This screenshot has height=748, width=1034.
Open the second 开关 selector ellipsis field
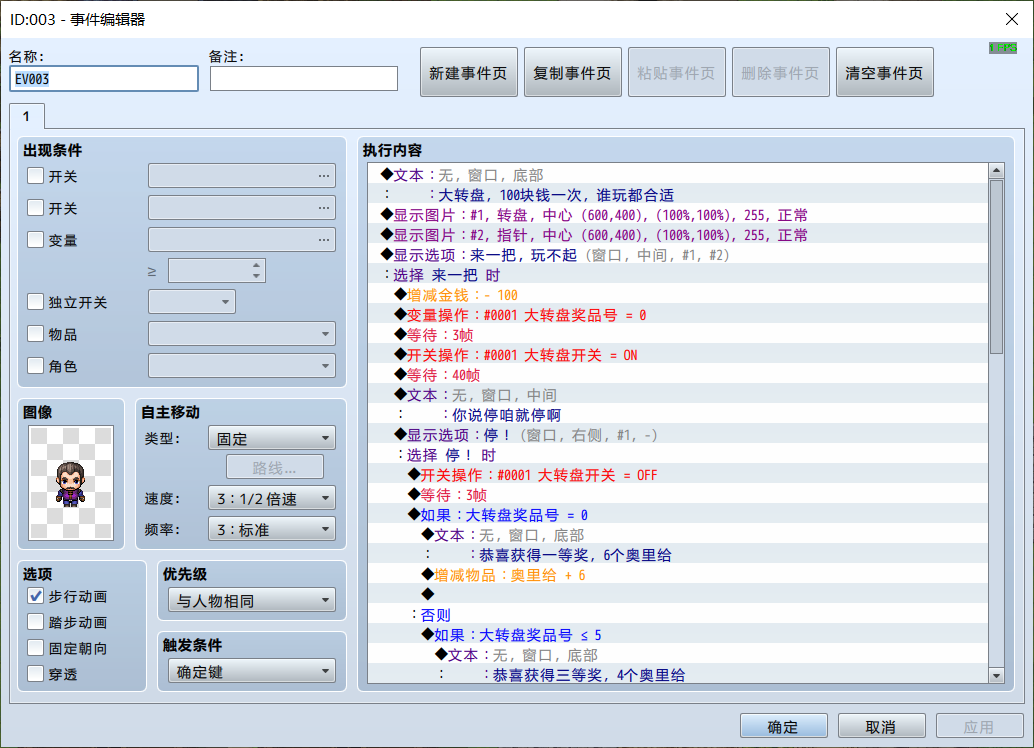click(x=242, y=208)
